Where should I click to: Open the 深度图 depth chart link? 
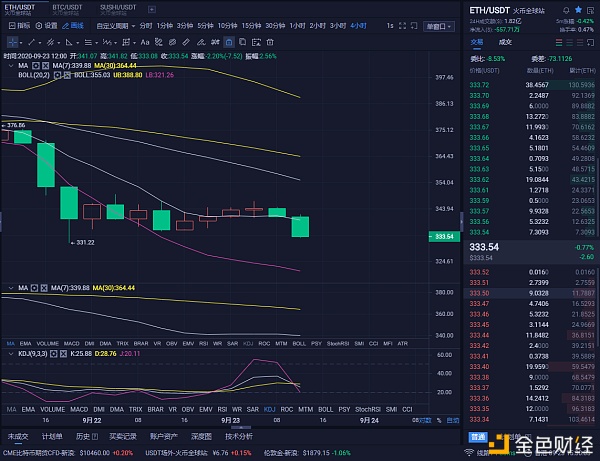click(201, 436)
